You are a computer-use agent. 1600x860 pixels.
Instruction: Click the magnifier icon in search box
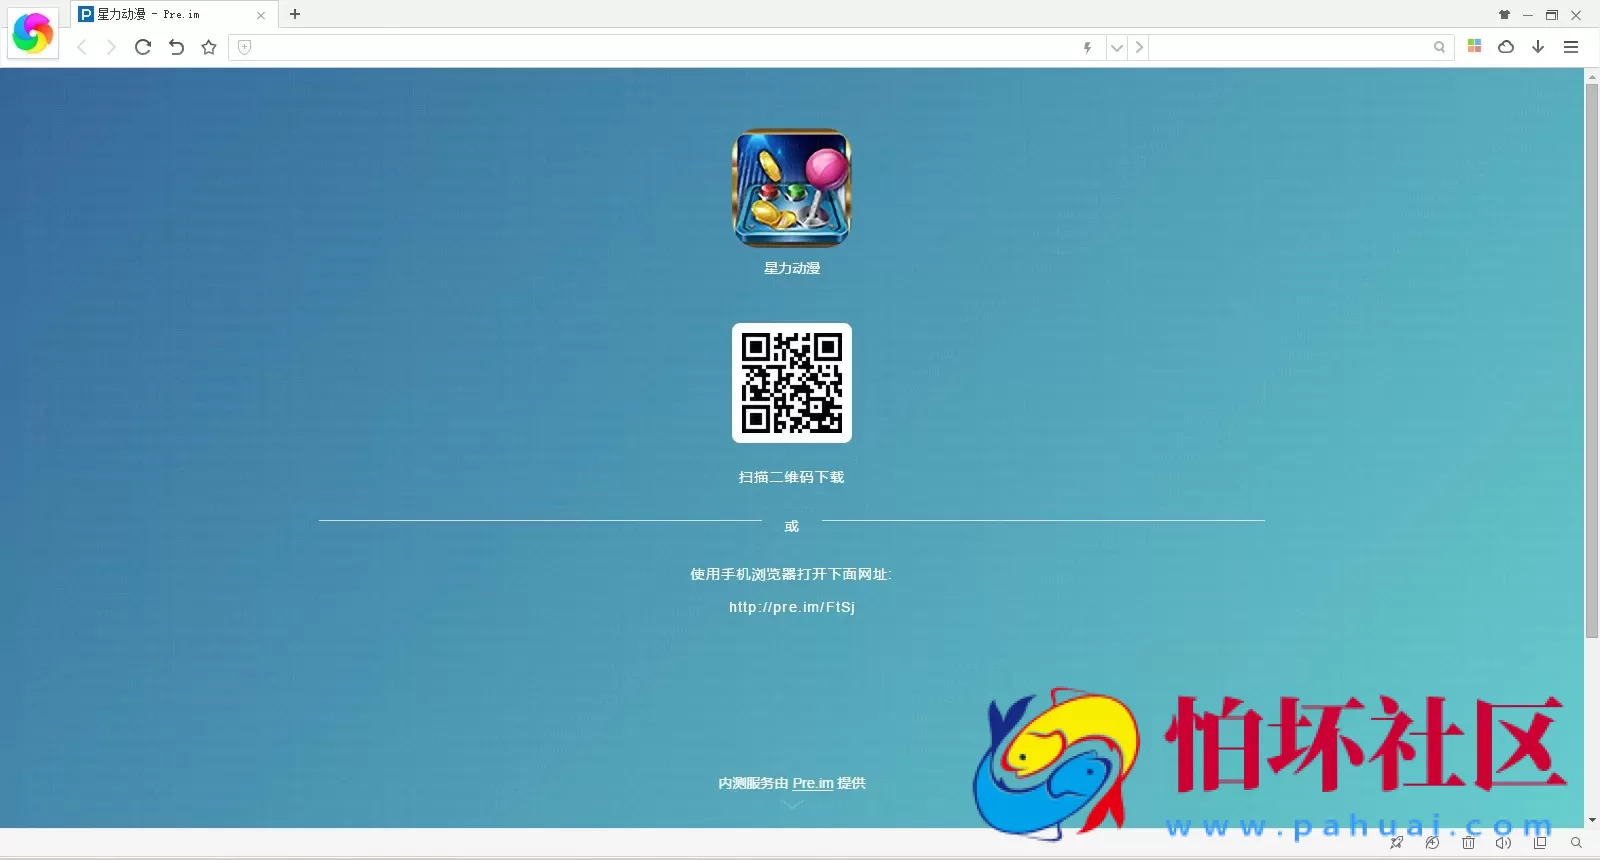click(1439, 47)
